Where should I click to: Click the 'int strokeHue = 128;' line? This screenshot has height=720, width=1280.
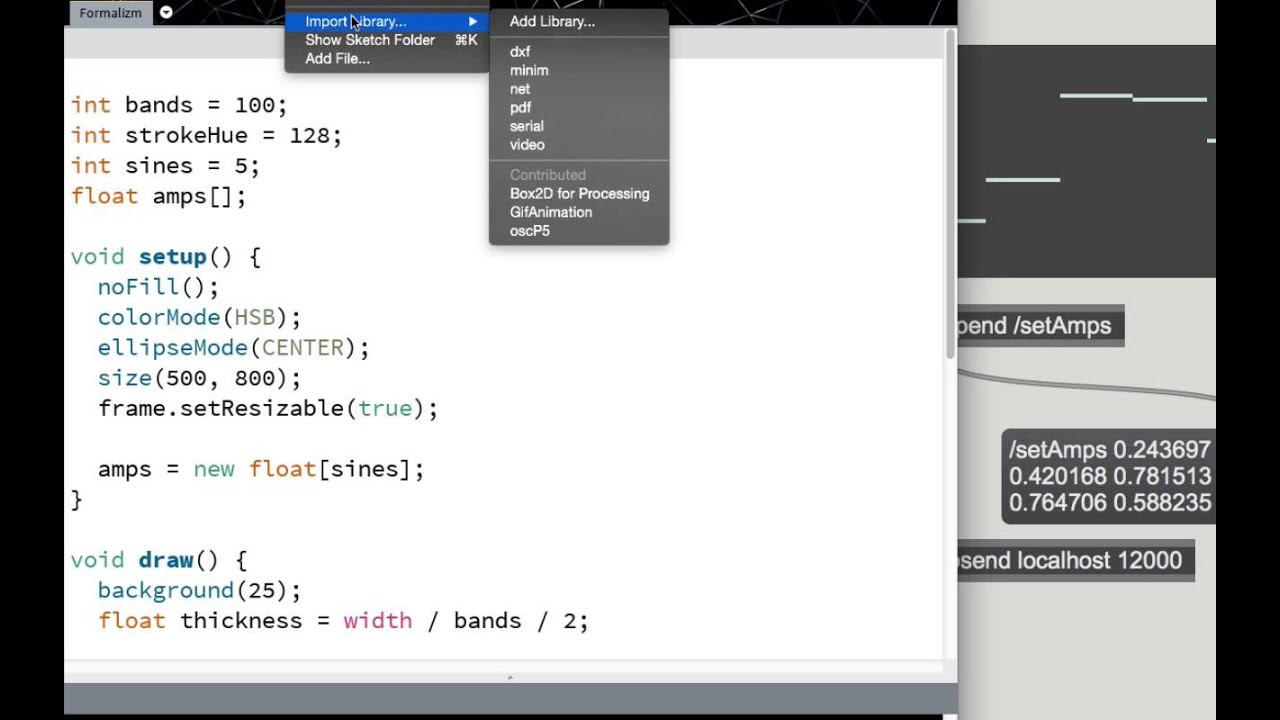(206, 135)
